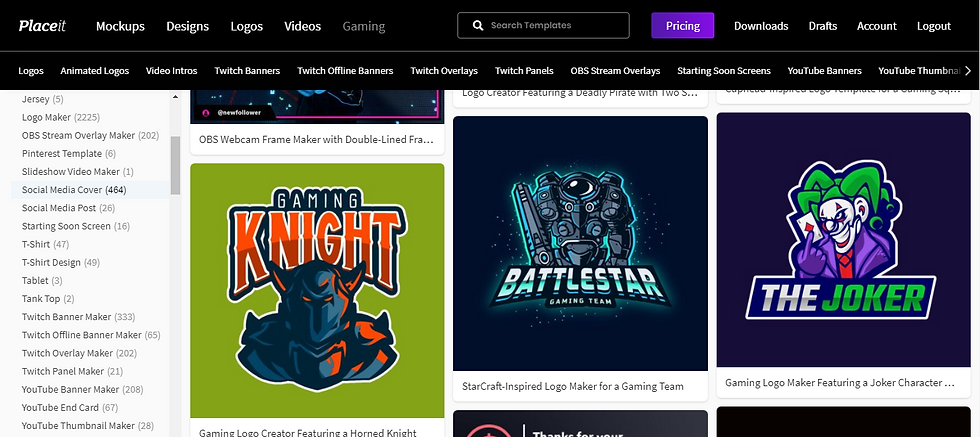
Task: Click 'Gaming Logo Maker Featuring a Joker Character' title
Action: pos(839,382)
